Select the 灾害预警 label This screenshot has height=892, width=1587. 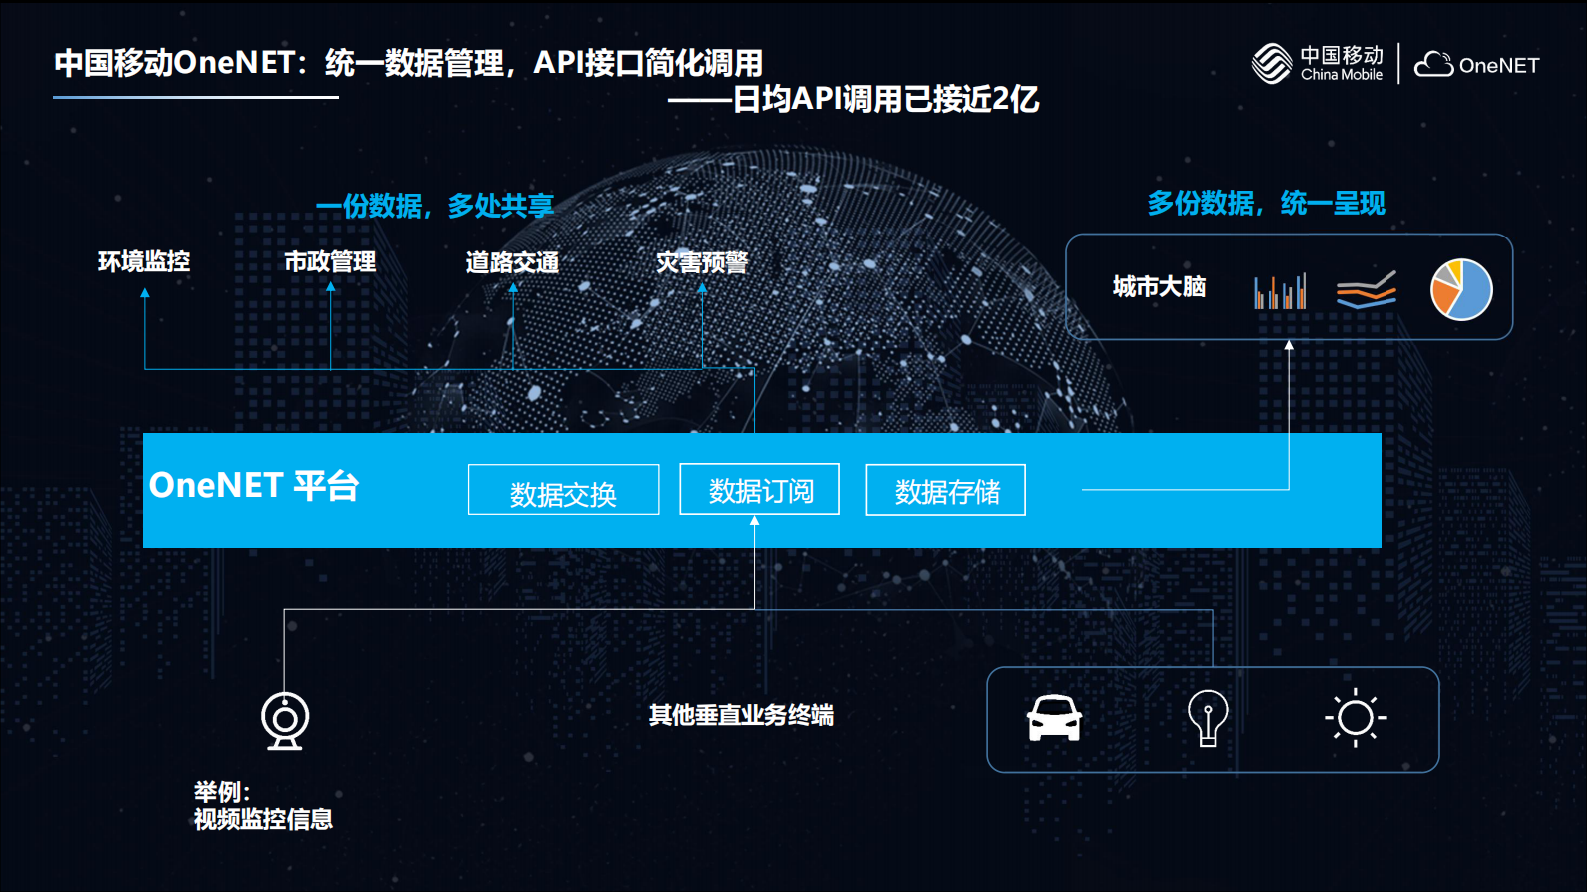coord(702,262)
